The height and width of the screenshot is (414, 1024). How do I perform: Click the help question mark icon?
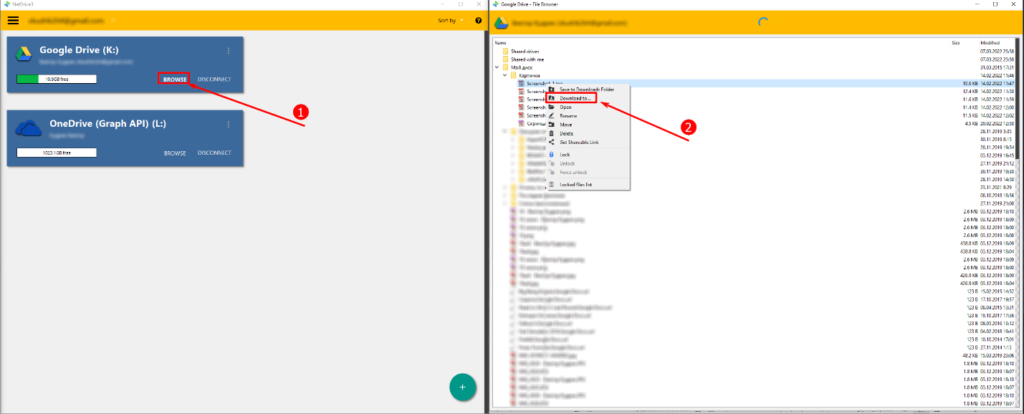[478, 20]
